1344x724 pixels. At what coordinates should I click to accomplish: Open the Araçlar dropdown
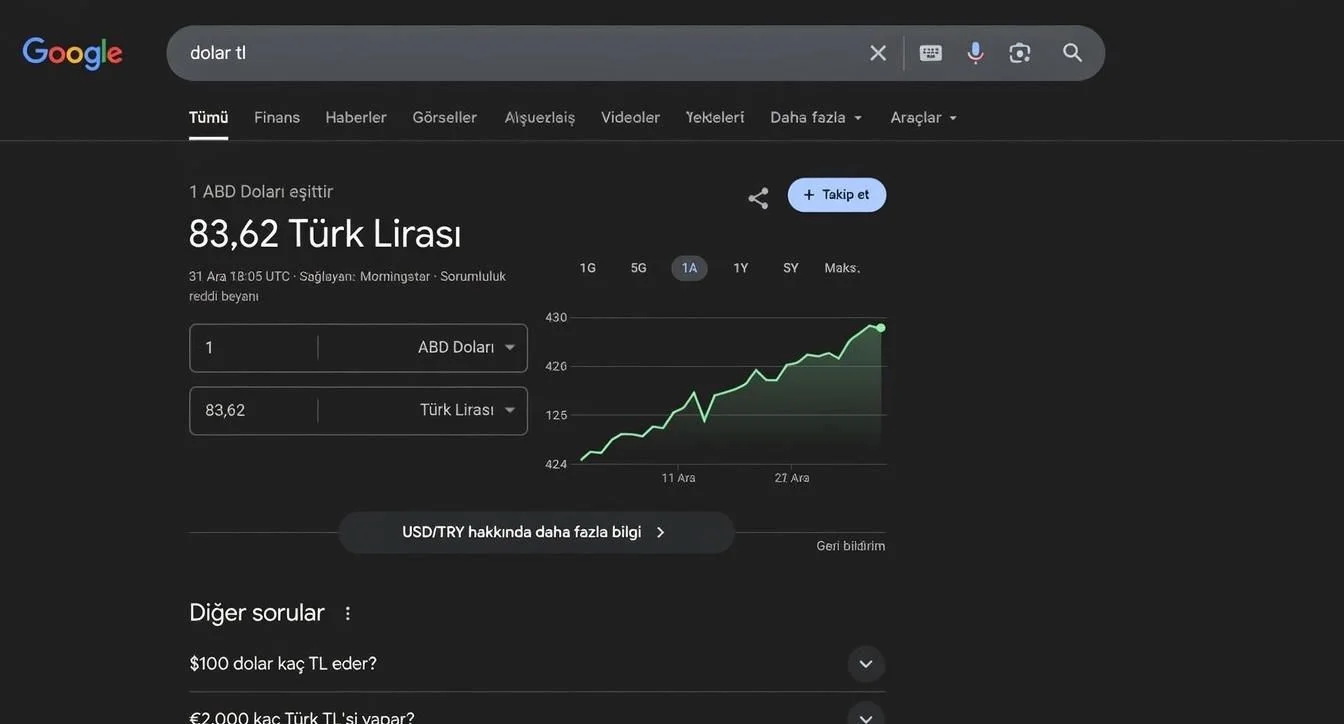(924, 117)
